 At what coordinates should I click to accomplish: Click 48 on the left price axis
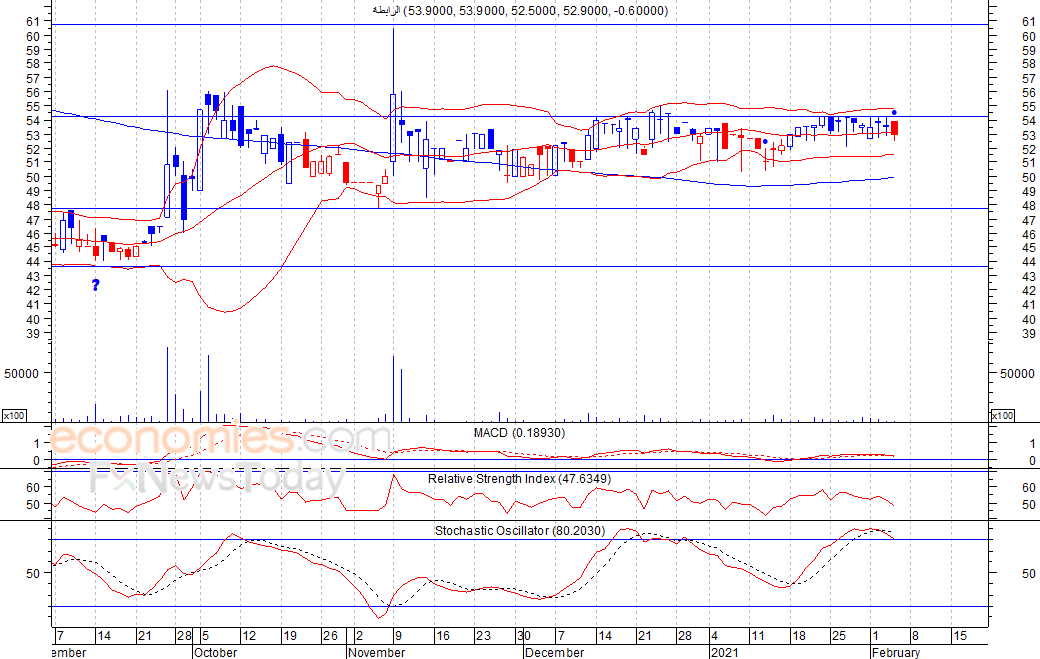(33, 206)
